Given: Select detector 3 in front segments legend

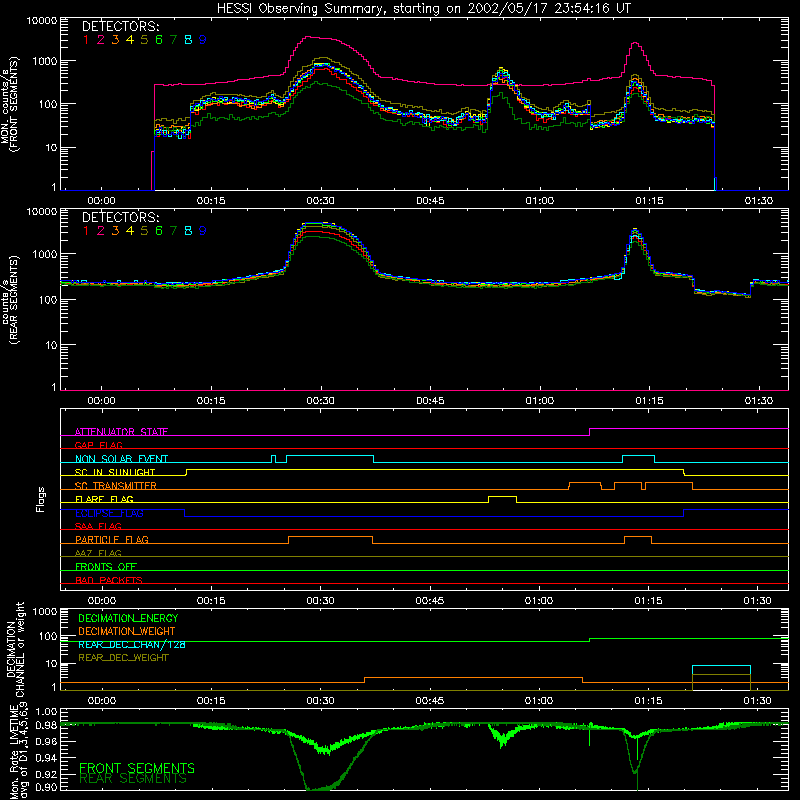Looking at the screenshot, I should (115, 40).
